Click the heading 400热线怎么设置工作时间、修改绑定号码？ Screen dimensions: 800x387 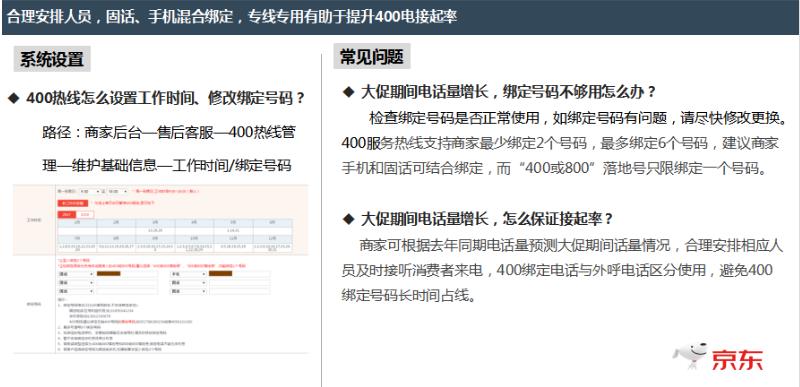(166, 98)
